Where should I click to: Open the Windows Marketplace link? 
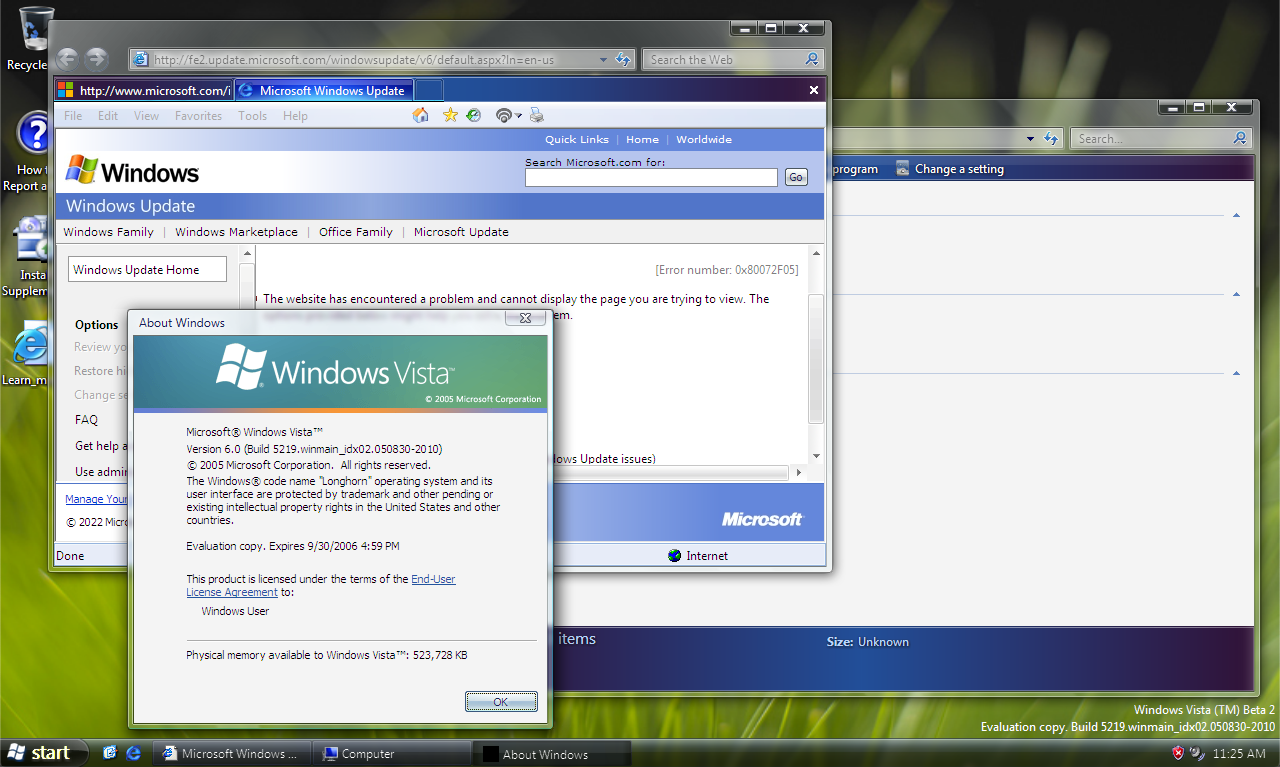click(x=236, y=232)
